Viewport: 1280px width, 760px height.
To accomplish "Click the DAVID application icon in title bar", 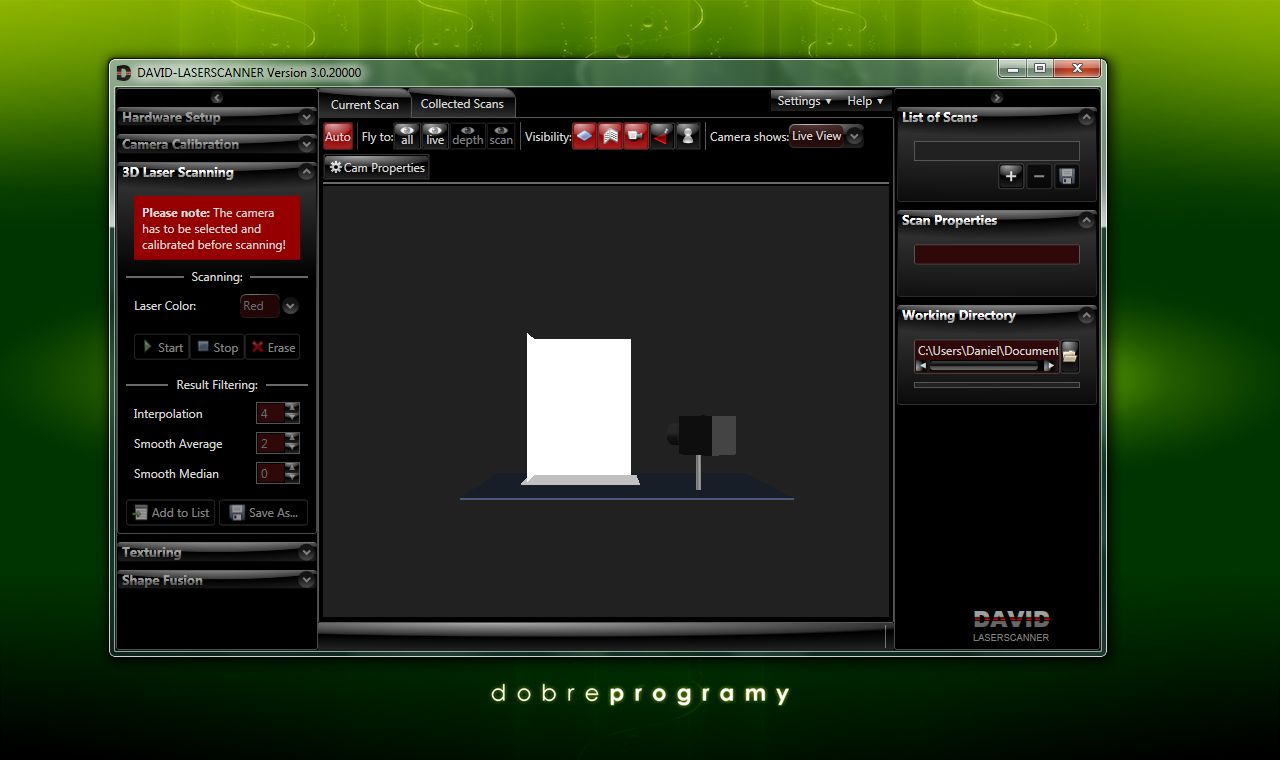I will point(124,72).
